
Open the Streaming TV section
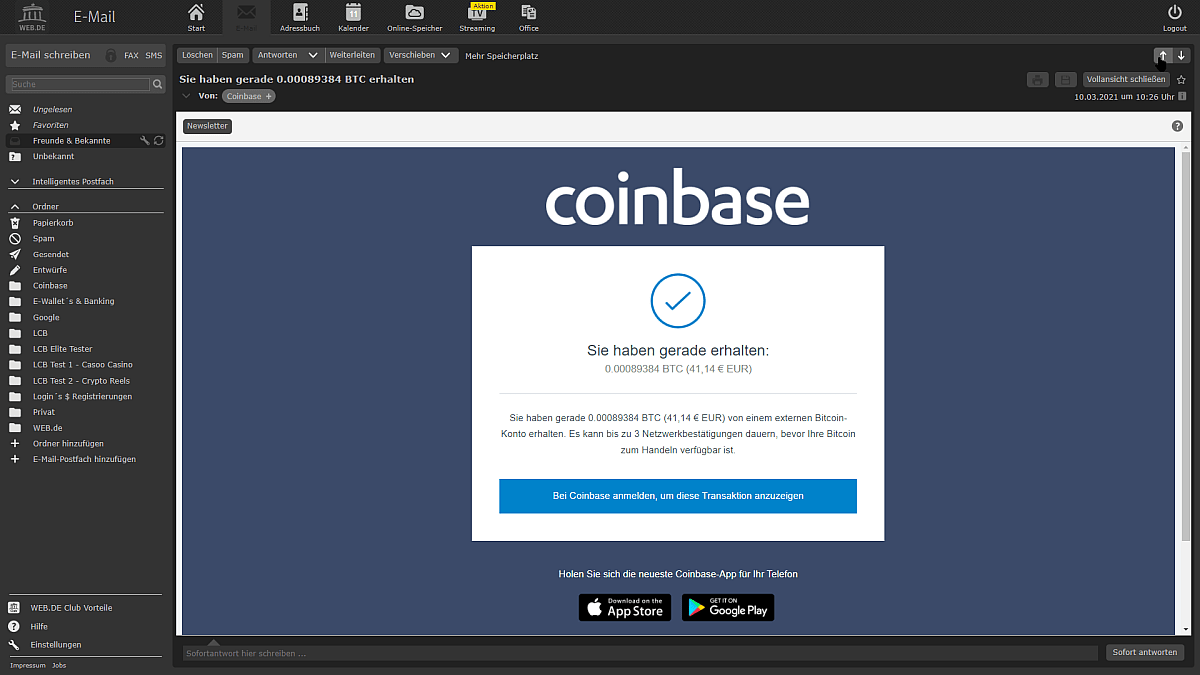click(x=477, y=17)
